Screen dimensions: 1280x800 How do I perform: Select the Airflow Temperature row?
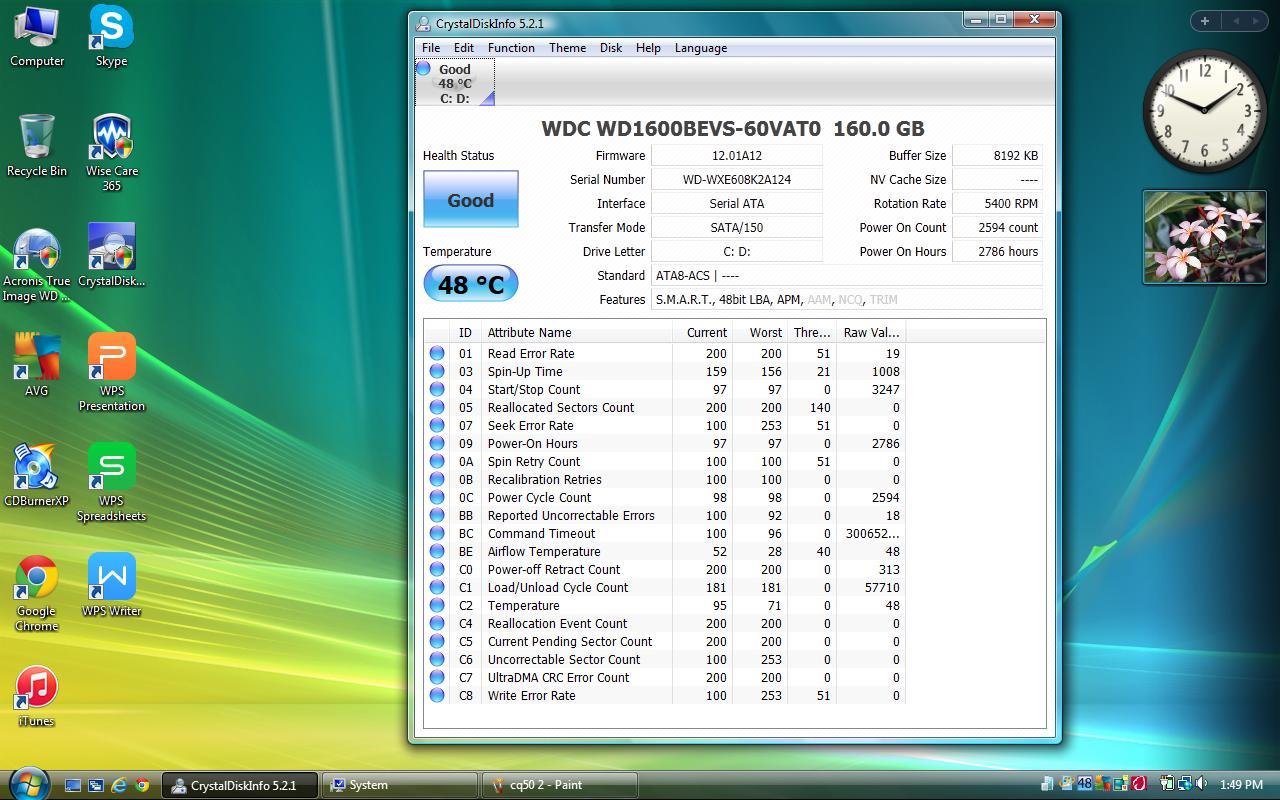coord(665,551)
